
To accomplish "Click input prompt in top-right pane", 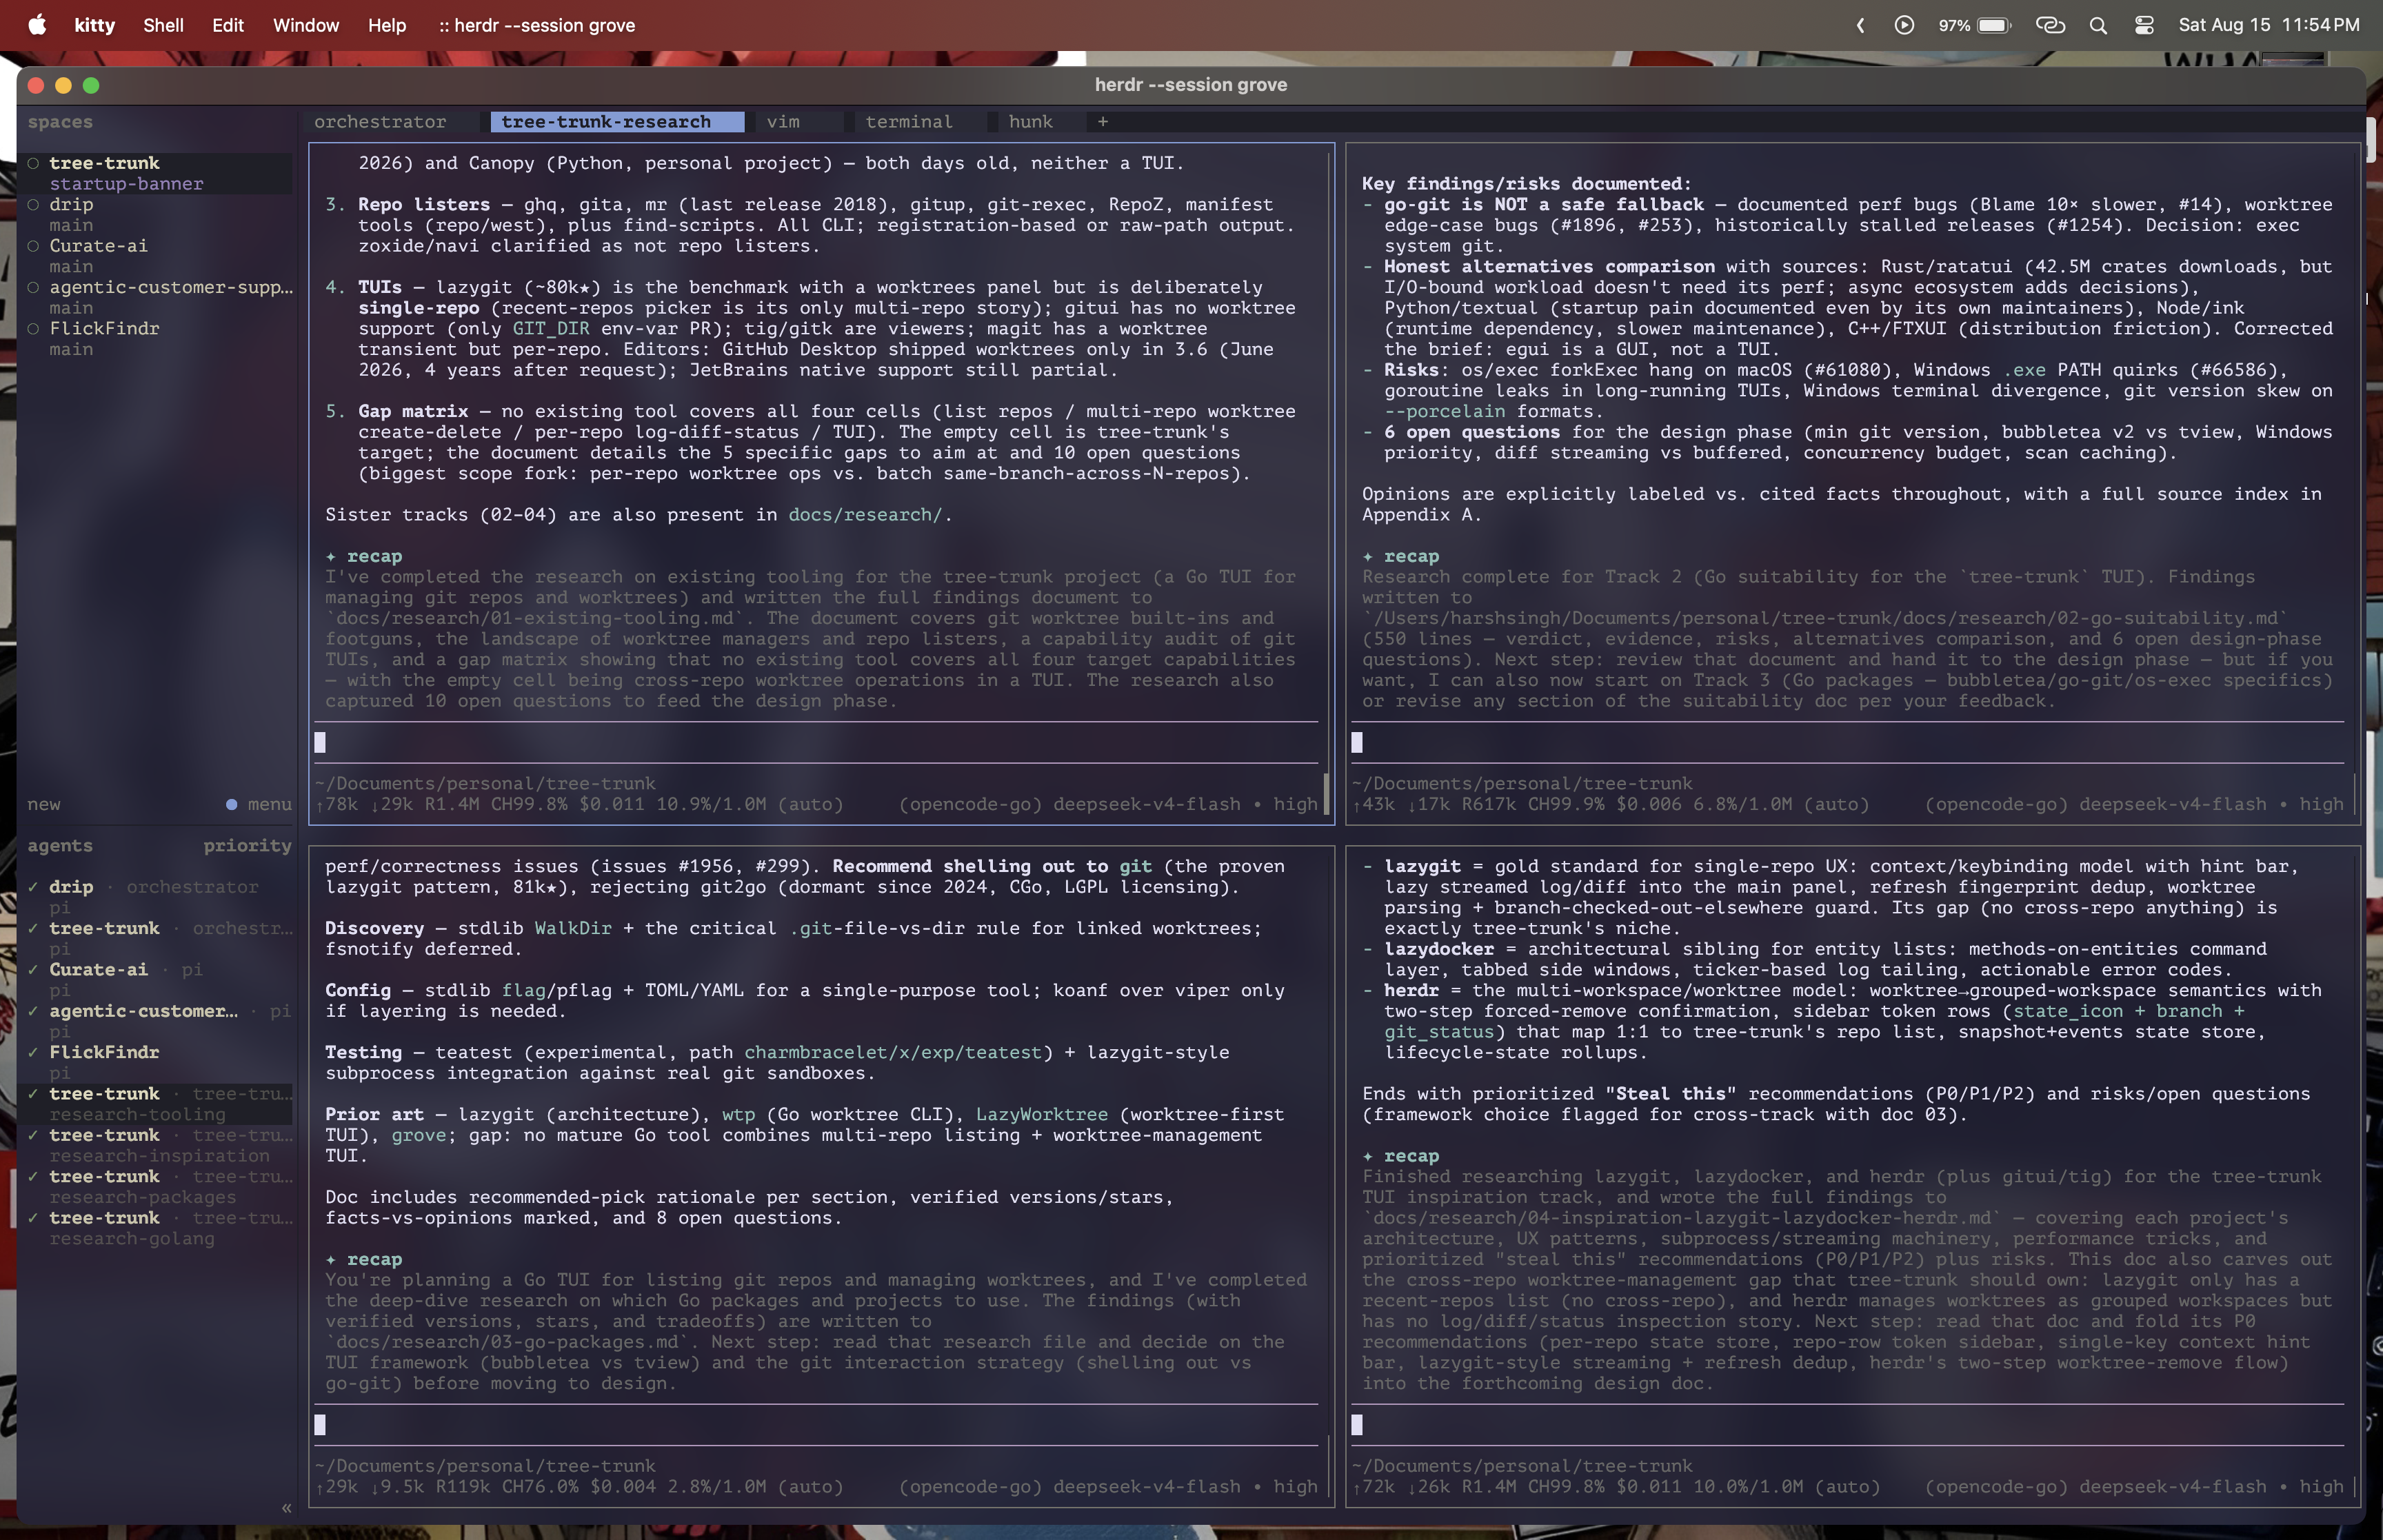I will click(x=1848, y=742).
